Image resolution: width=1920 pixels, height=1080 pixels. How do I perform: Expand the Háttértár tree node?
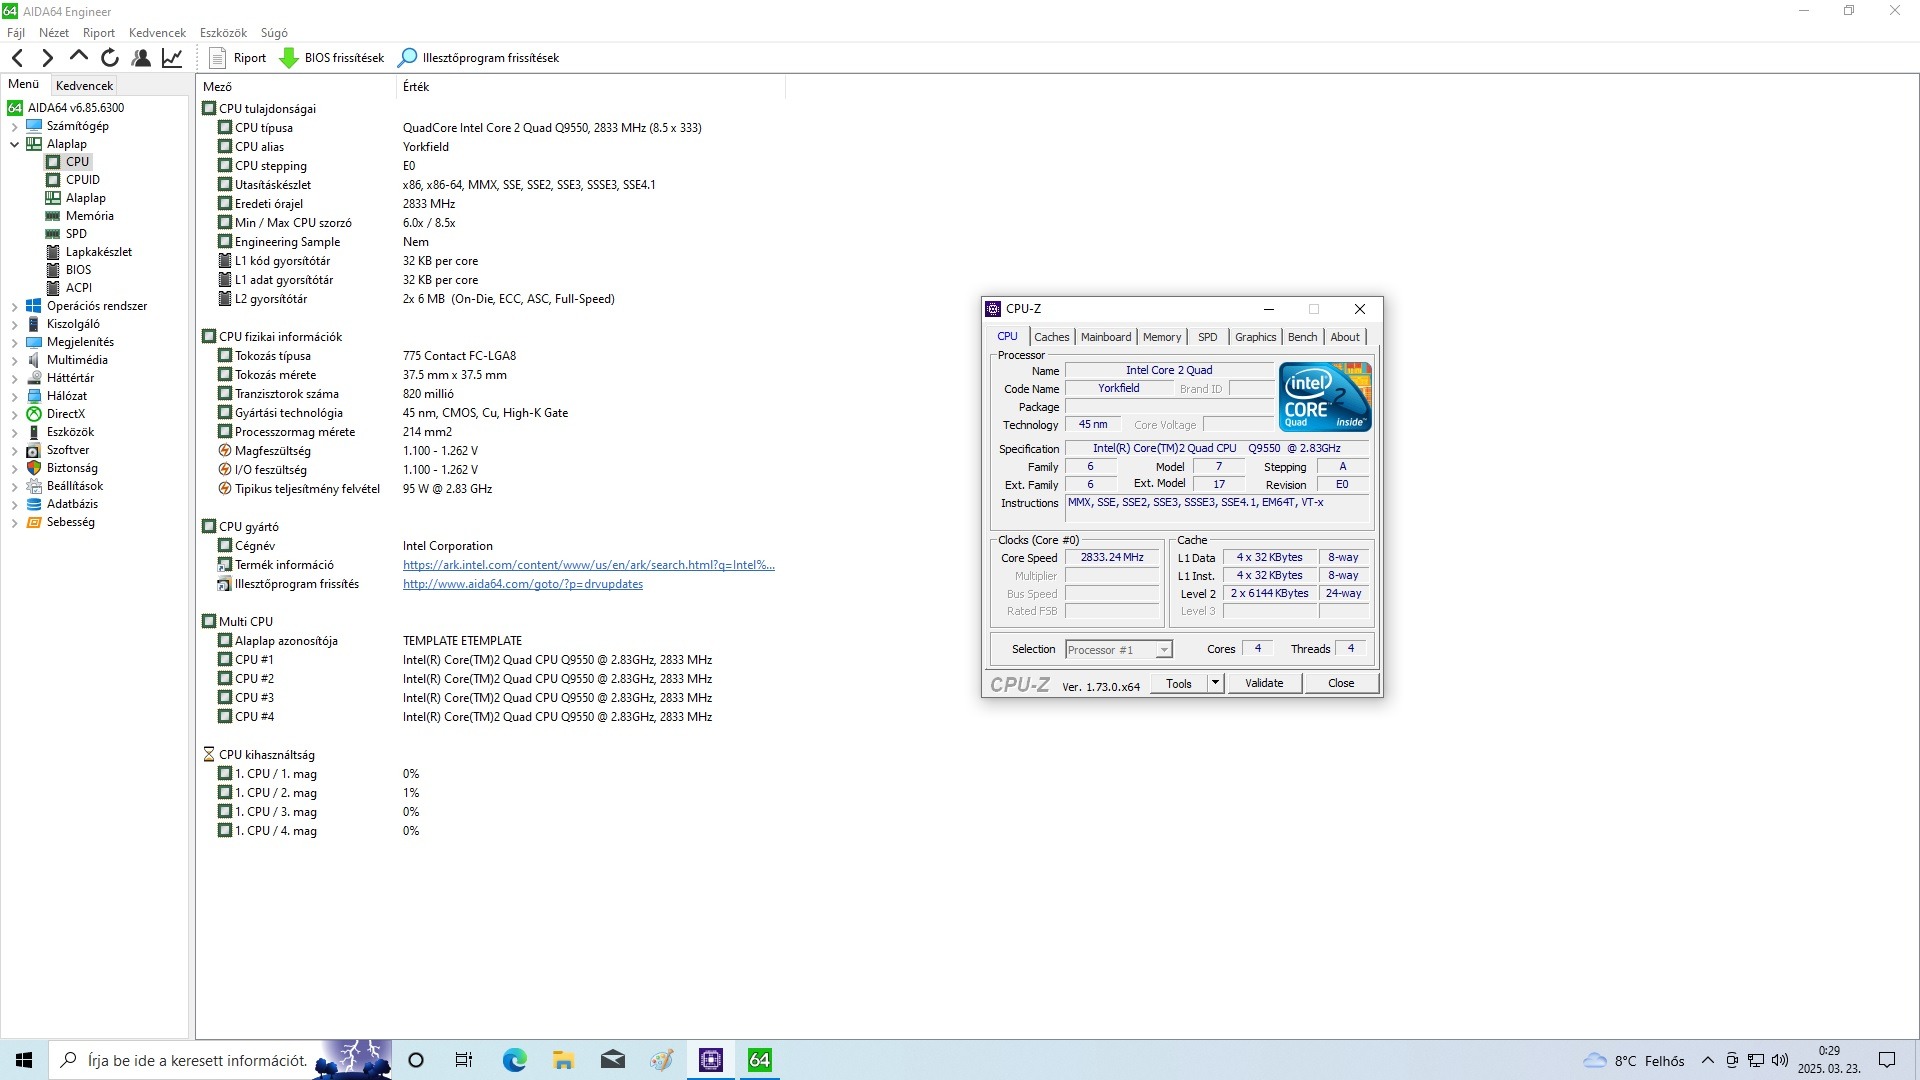pyautogui.click(x=14, y=378)
